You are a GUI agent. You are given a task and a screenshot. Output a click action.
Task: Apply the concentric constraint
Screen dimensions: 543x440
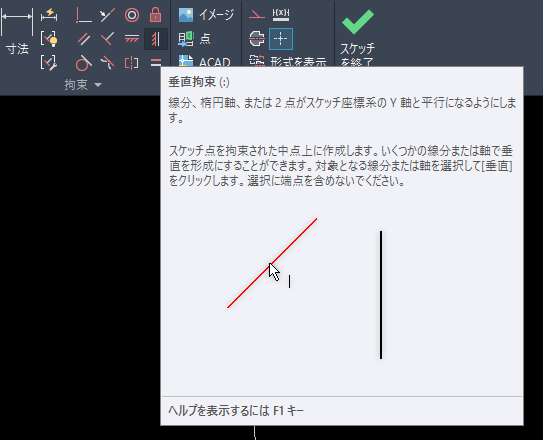(x=132, y=15)
